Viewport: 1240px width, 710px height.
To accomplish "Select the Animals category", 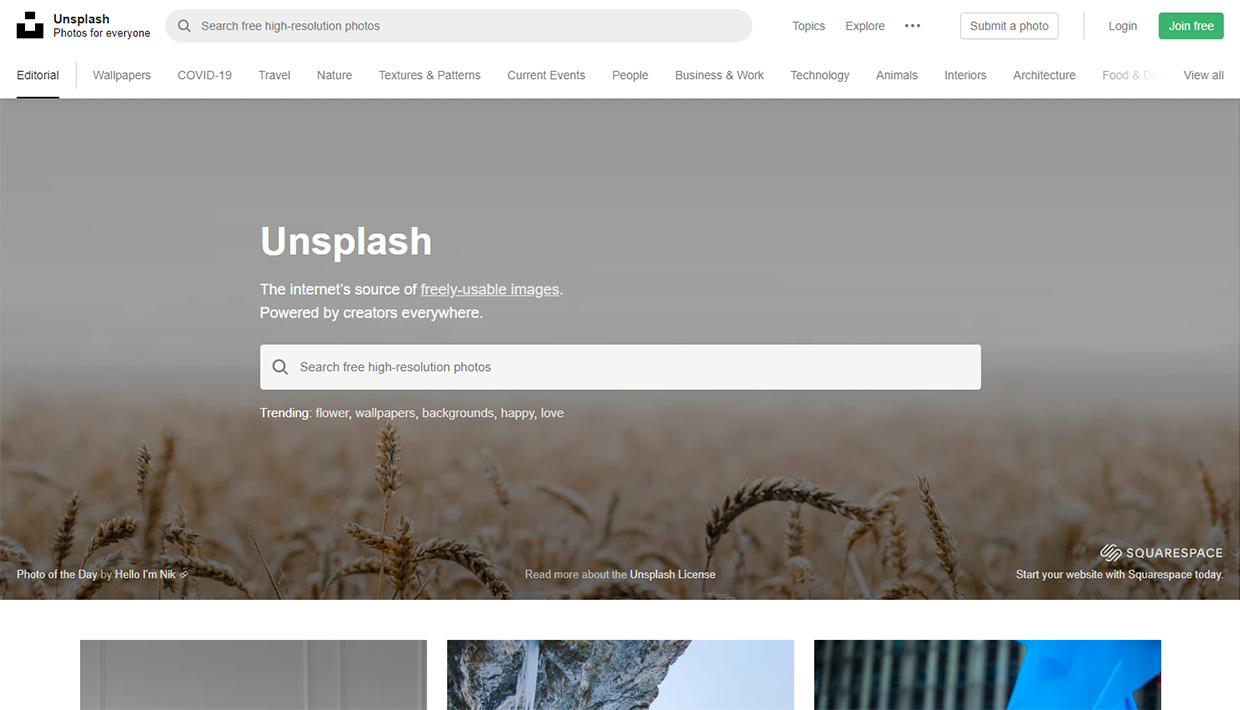I will coord(896,75).
